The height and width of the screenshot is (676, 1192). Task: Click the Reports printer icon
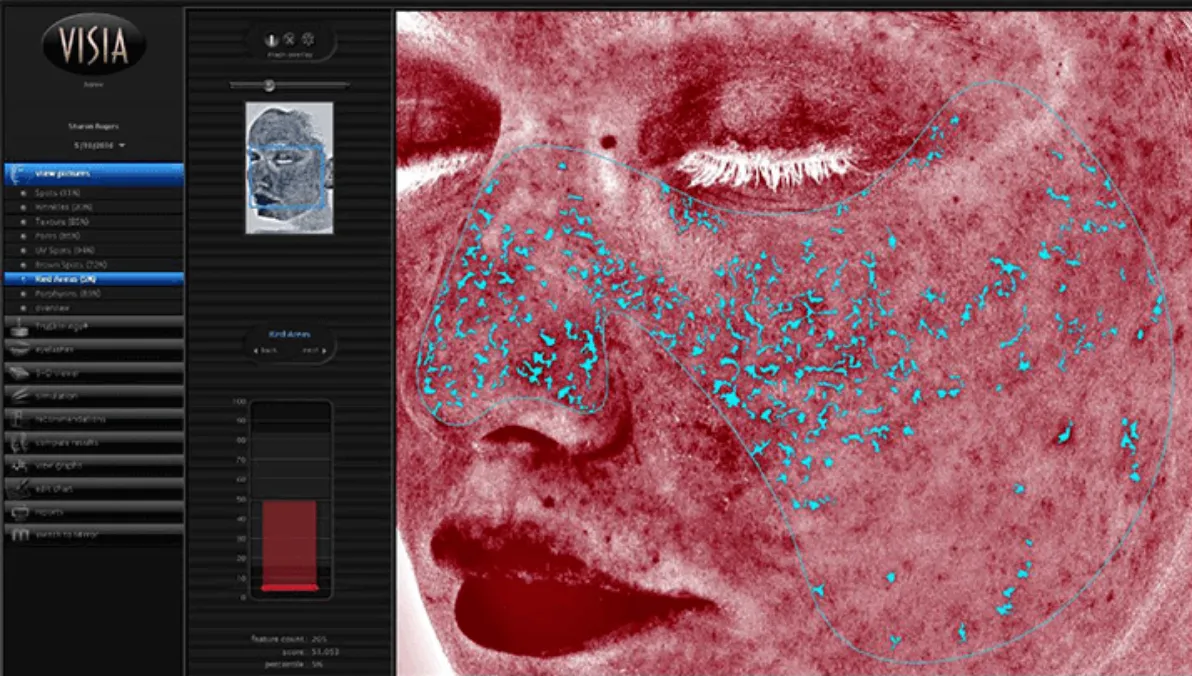click(20, 511)
